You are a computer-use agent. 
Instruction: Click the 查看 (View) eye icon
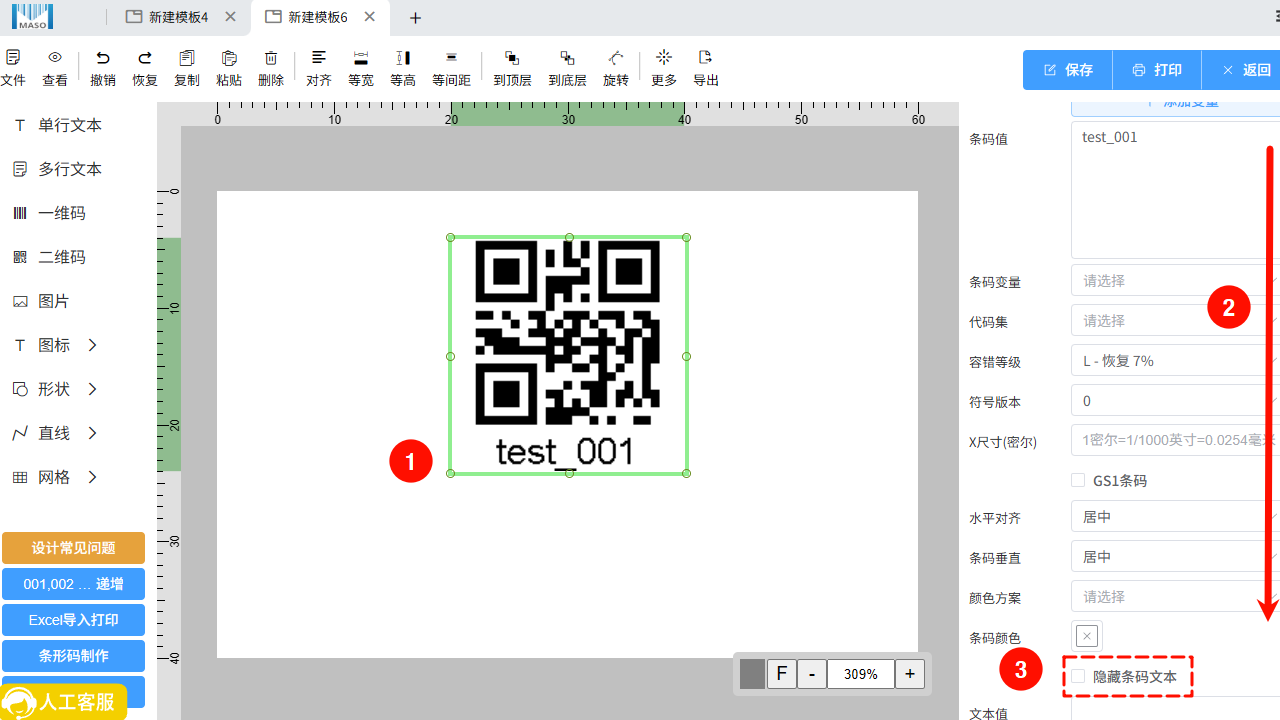pyautogui.click(x=55, y=68)
